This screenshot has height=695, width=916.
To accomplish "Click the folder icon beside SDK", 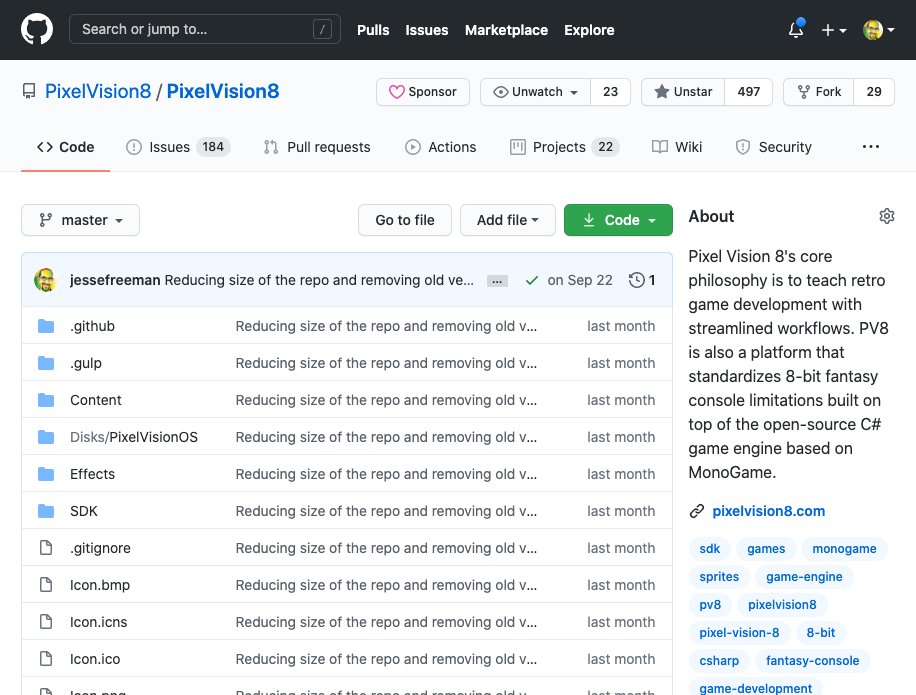I will [46, 511].
